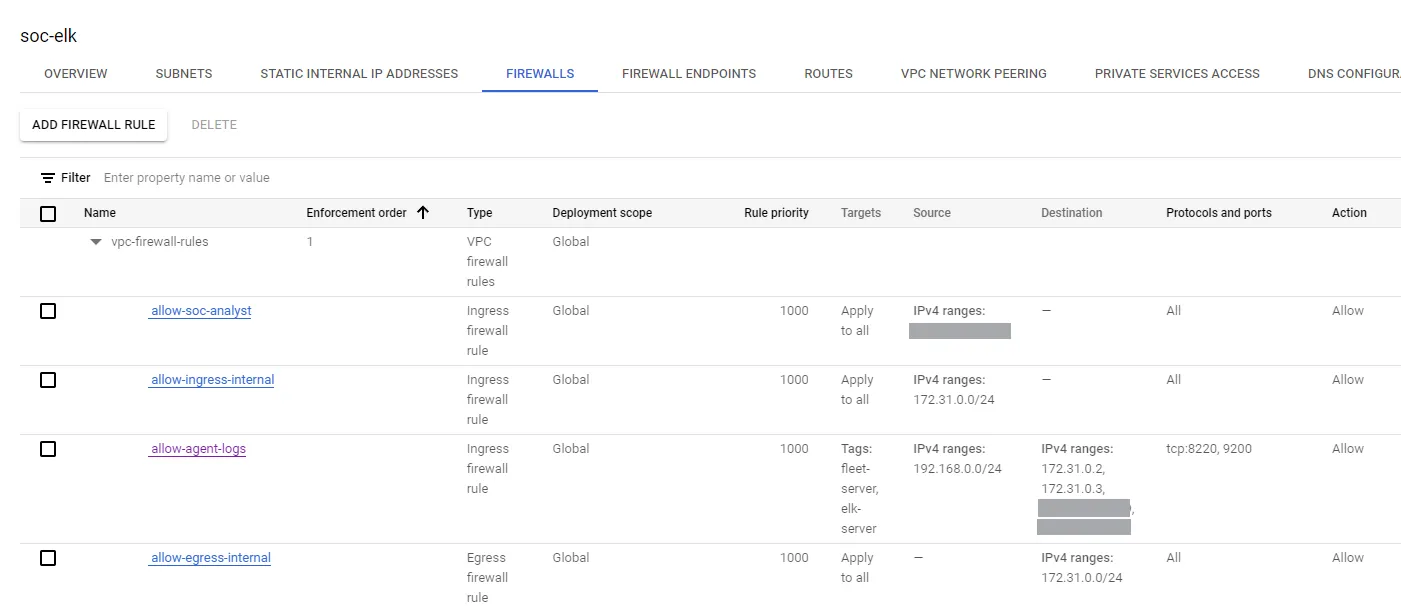Switch to the ROUTES tab
1401x606 pixels.
click(x=827, y=73)
